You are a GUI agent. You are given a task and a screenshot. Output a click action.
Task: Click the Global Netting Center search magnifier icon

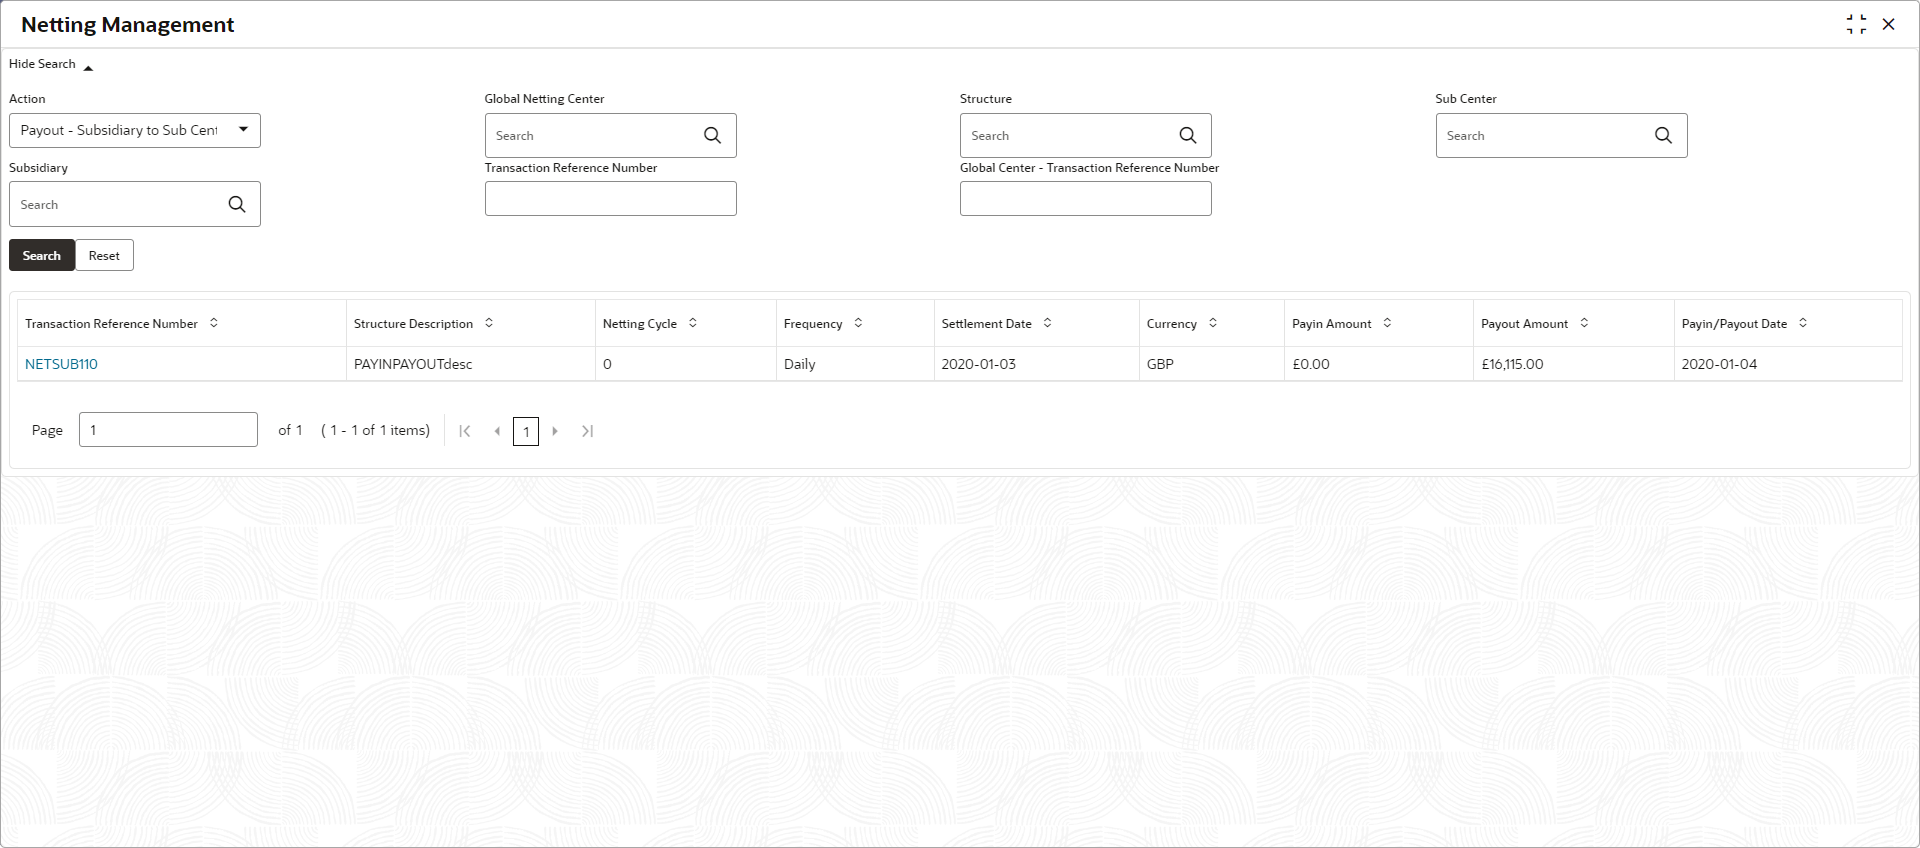point(712,135)
